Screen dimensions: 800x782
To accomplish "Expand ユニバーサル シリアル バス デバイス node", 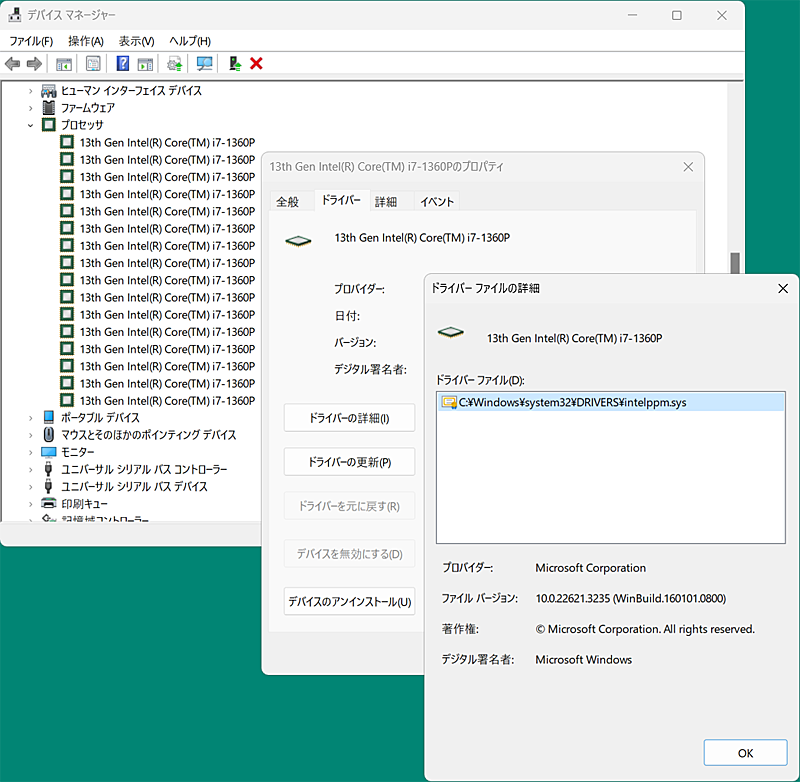I will click(x=31, y=487).
